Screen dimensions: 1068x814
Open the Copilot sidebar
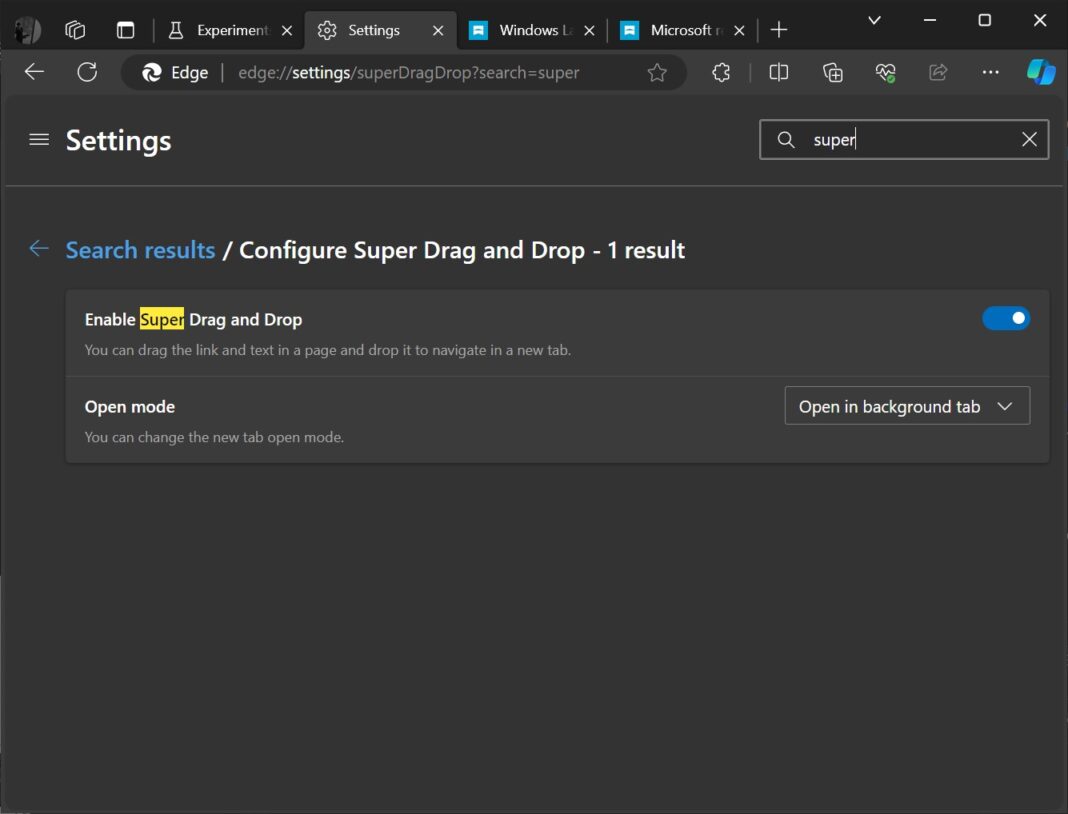(x=1040, y=72)
